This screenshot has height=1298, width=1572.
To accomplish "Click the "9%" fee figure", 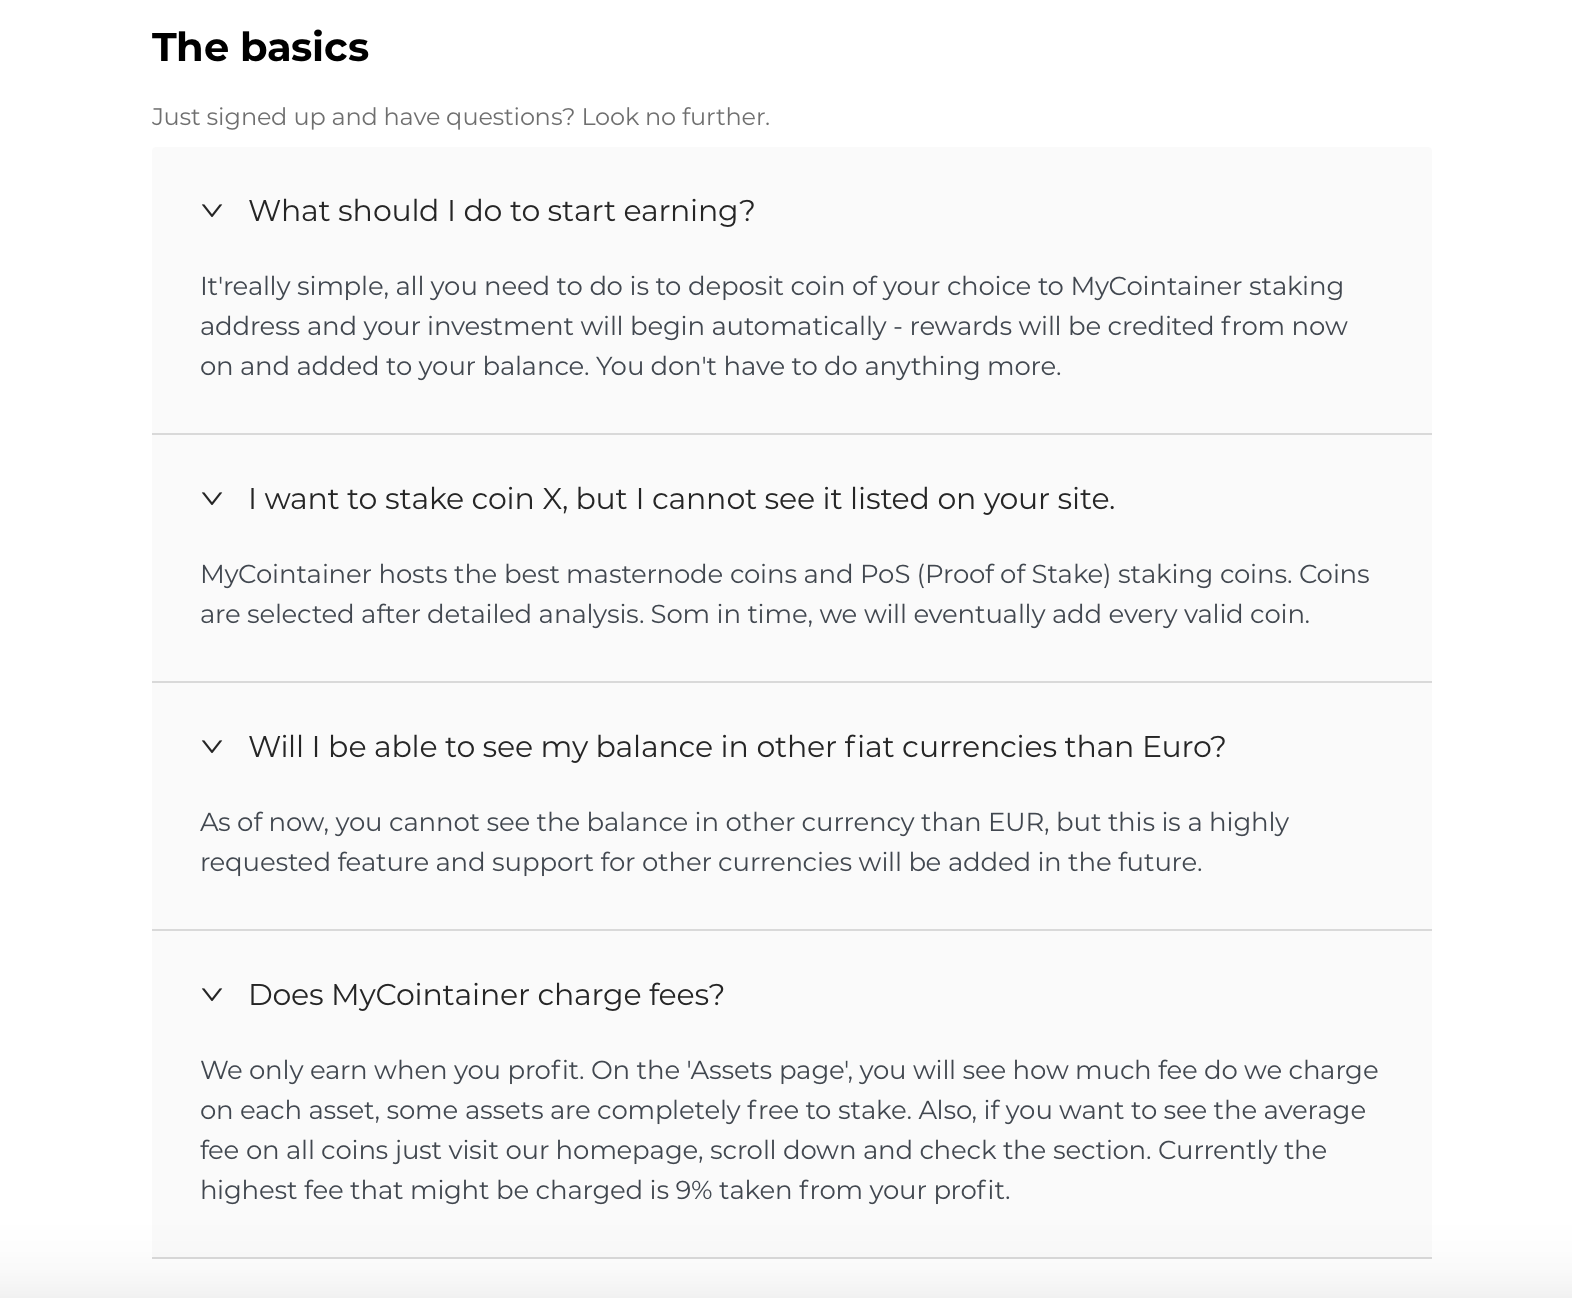I will [693, 1190].
